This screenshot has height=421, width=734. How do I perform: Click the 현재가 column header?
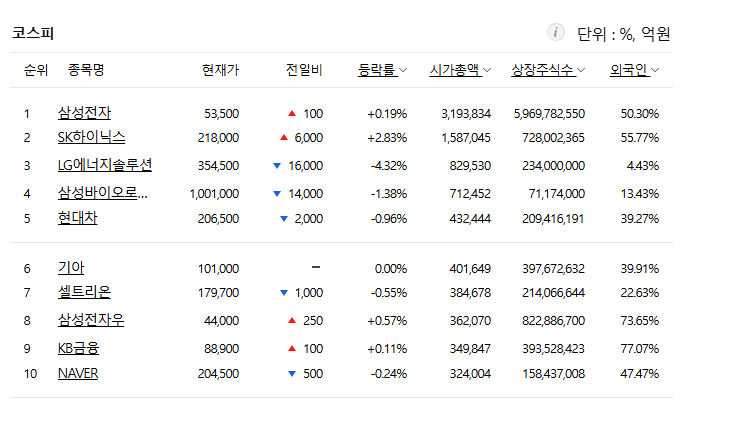(x=220, y=70)
